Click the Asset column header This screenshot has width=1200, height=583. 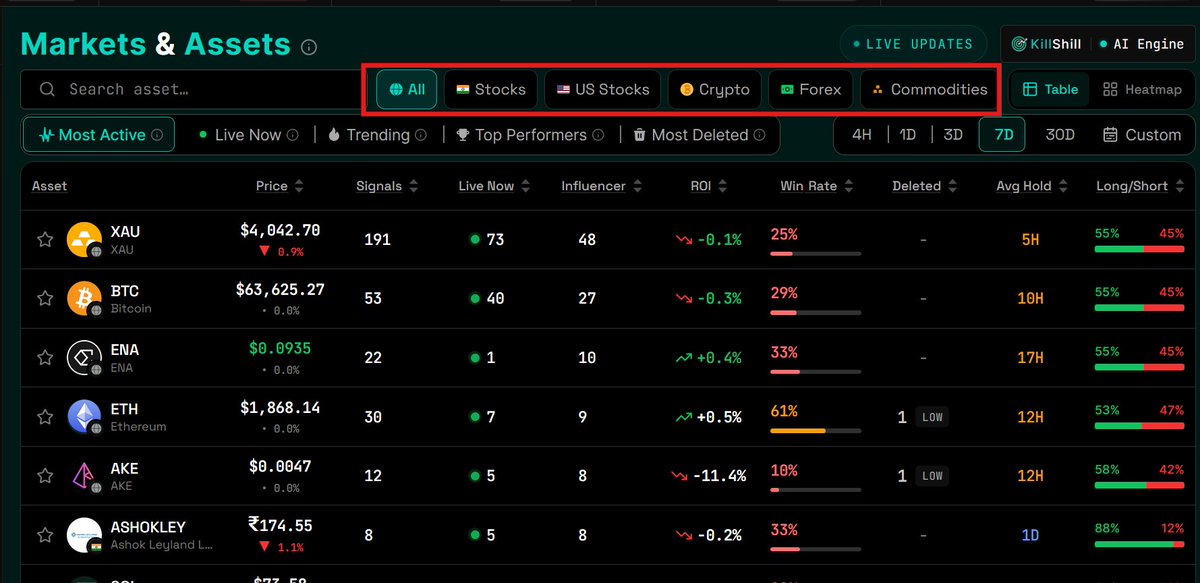[49, 186]
